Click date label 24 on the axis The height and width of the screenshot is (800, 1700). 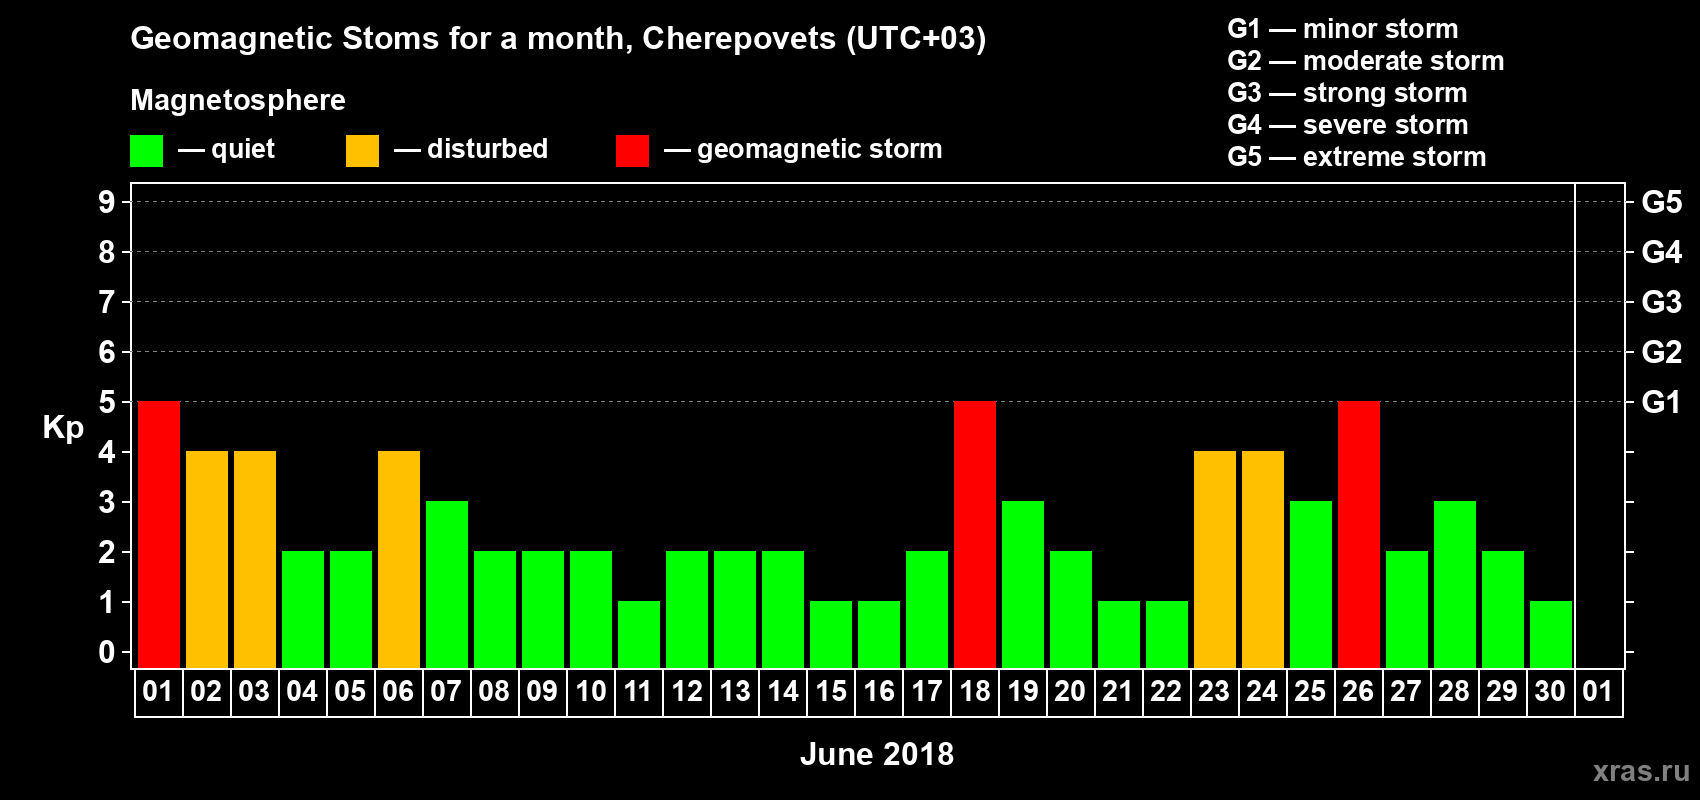(1262, 691)
